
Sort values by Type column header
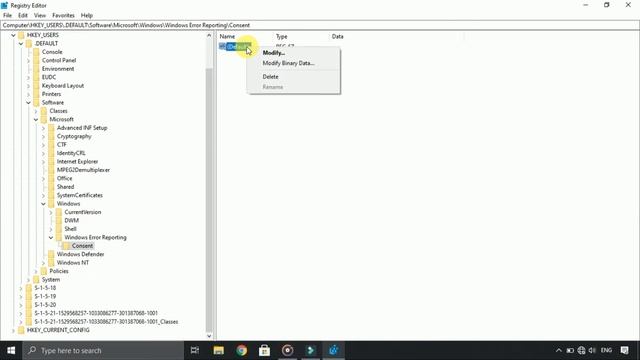pos(282,37)
